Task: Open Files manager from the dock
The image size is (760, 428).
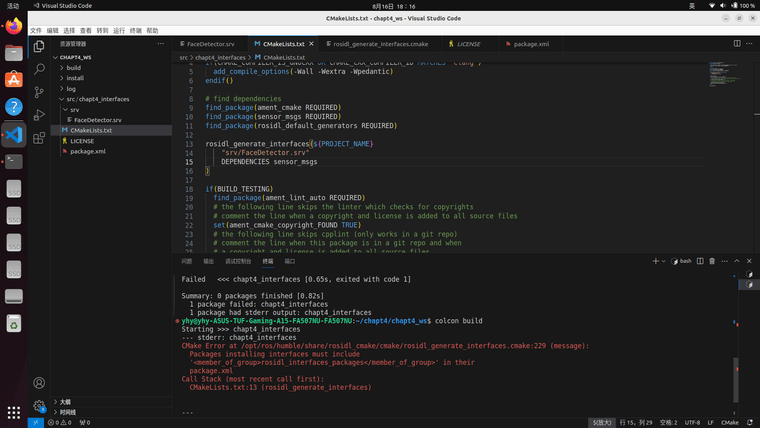Action: (14, 53)
